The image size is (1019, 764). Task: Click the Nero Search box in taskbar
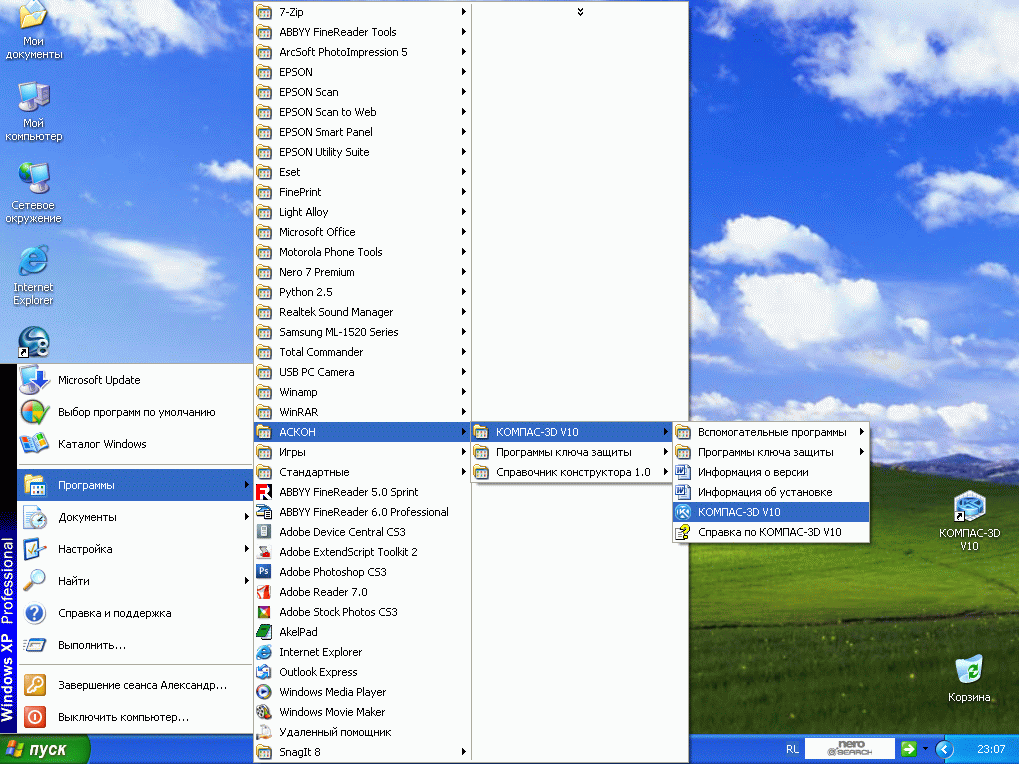point(849,748)
